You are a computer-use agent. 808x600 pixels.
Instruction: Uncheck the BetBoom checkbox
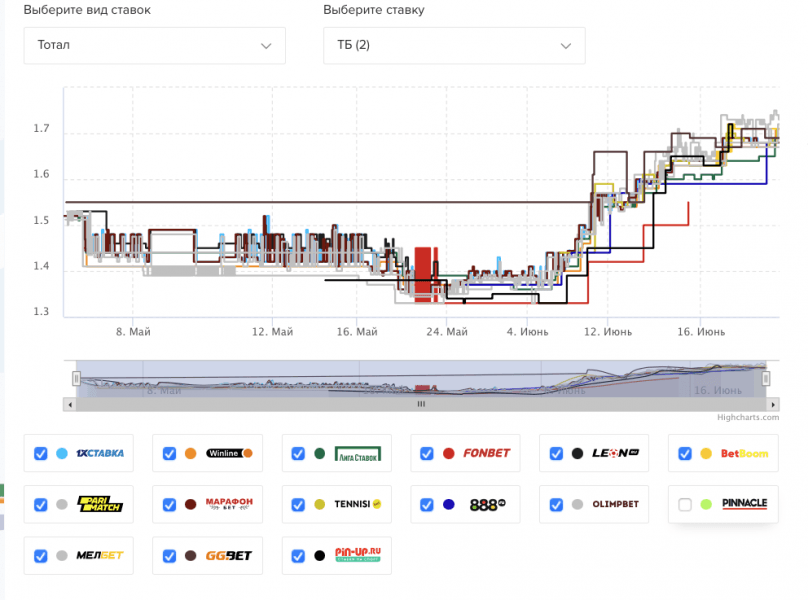click(x=685, y=453)
